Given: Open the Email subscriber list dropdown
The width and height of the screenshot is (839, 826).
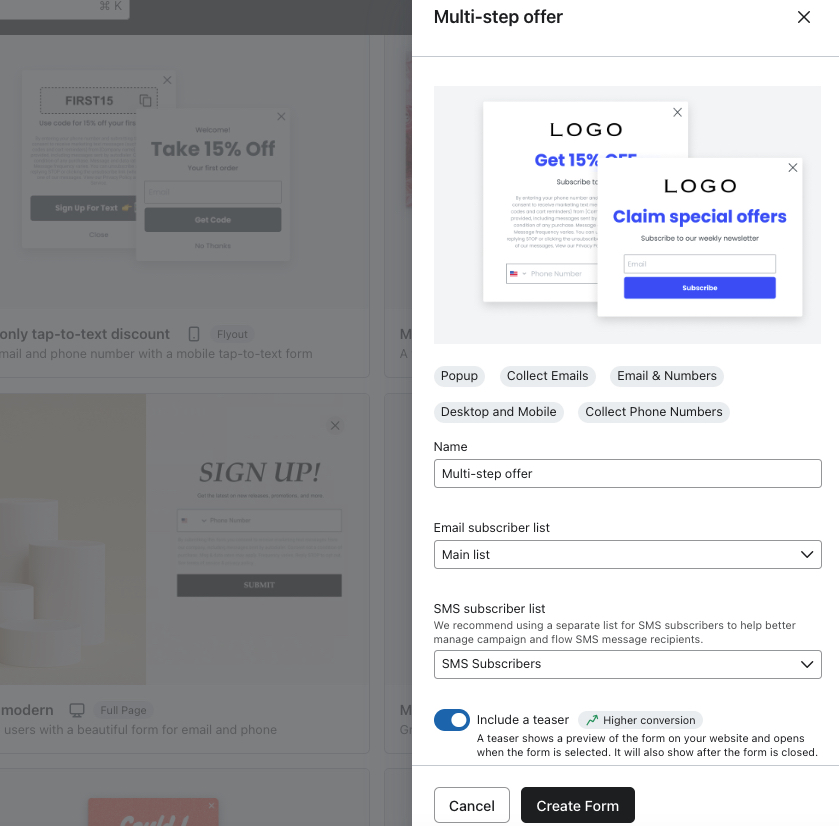Looking at the screenshot, I should (x=627, y=554).
